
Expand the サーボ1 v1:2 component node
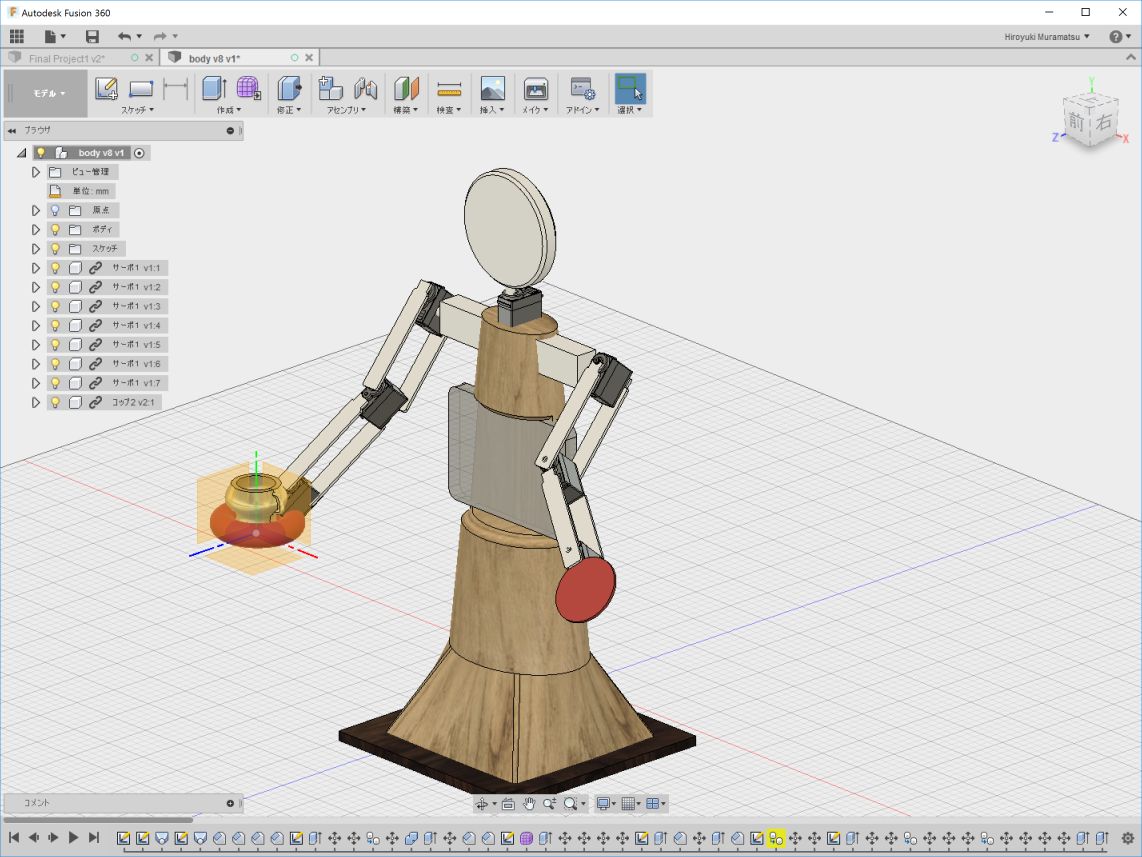point(35,287)
